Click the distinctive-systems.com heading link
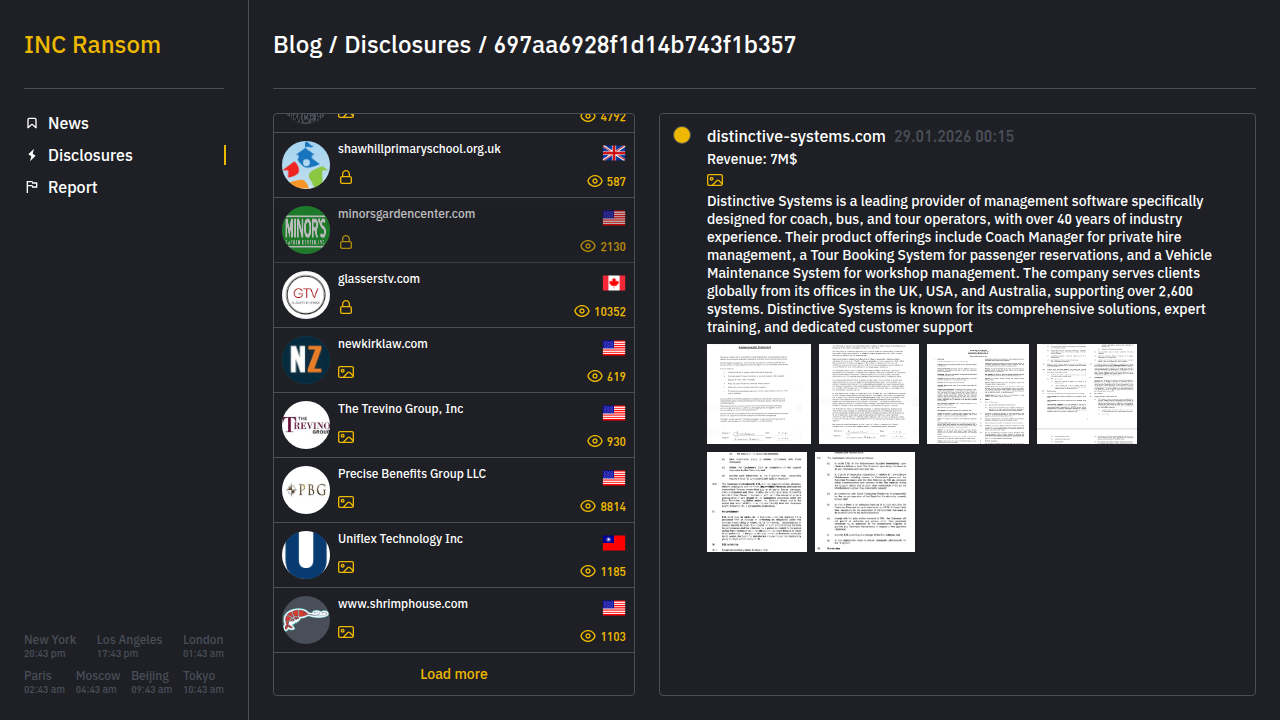 coord(796,136)
